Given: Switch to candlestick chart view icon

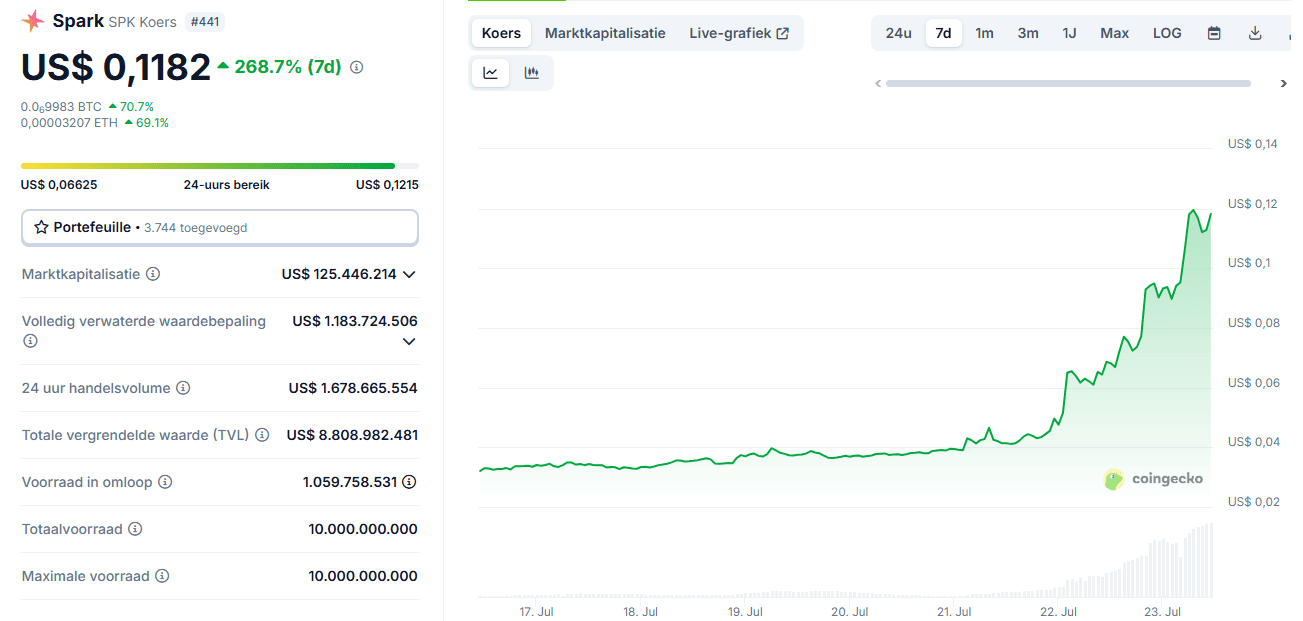Looking at the screenshot, I should (x=532, y=73).
